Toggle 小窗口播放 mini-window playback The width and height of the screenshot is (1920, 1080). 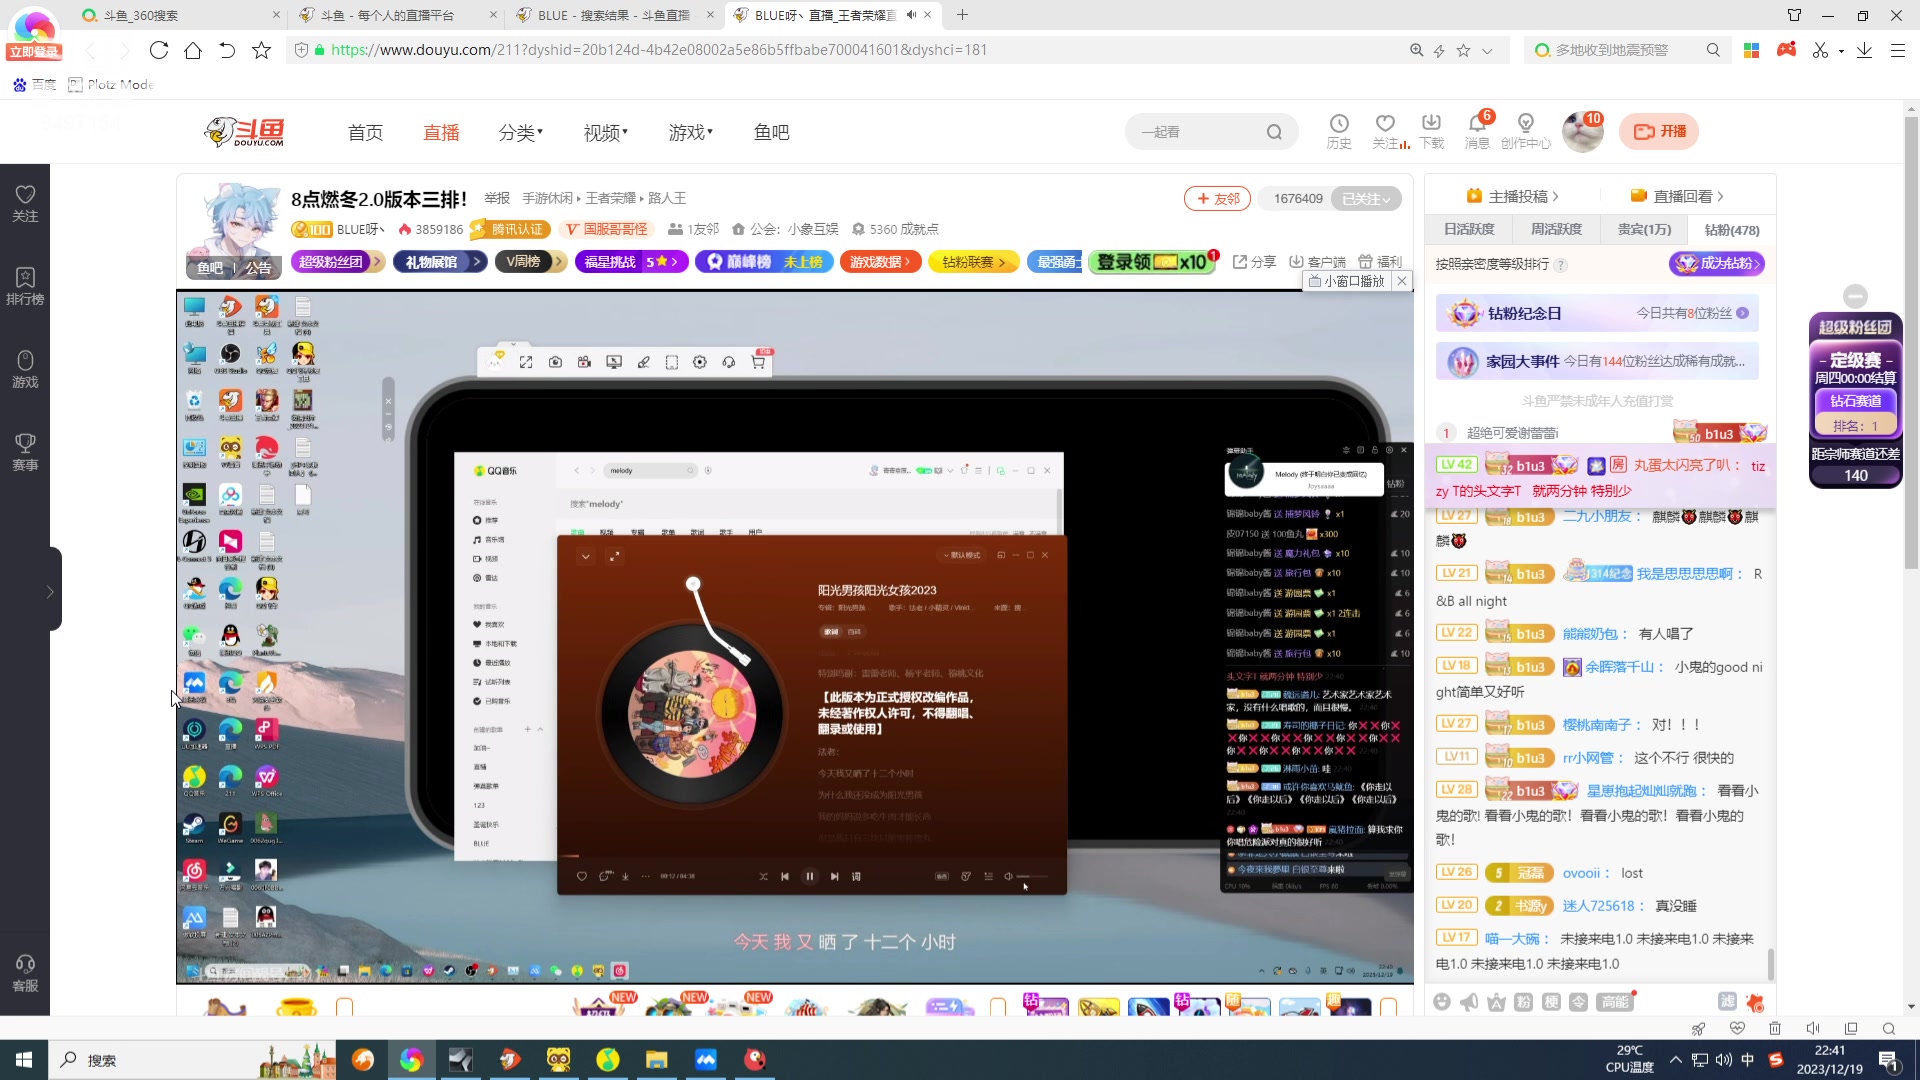point(1347,281)
